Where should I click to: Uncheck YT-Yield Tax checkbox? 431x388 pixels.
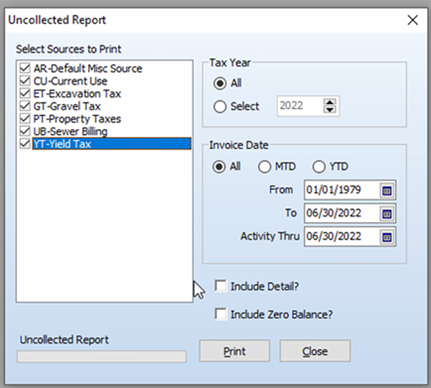(x=25, y=144)
